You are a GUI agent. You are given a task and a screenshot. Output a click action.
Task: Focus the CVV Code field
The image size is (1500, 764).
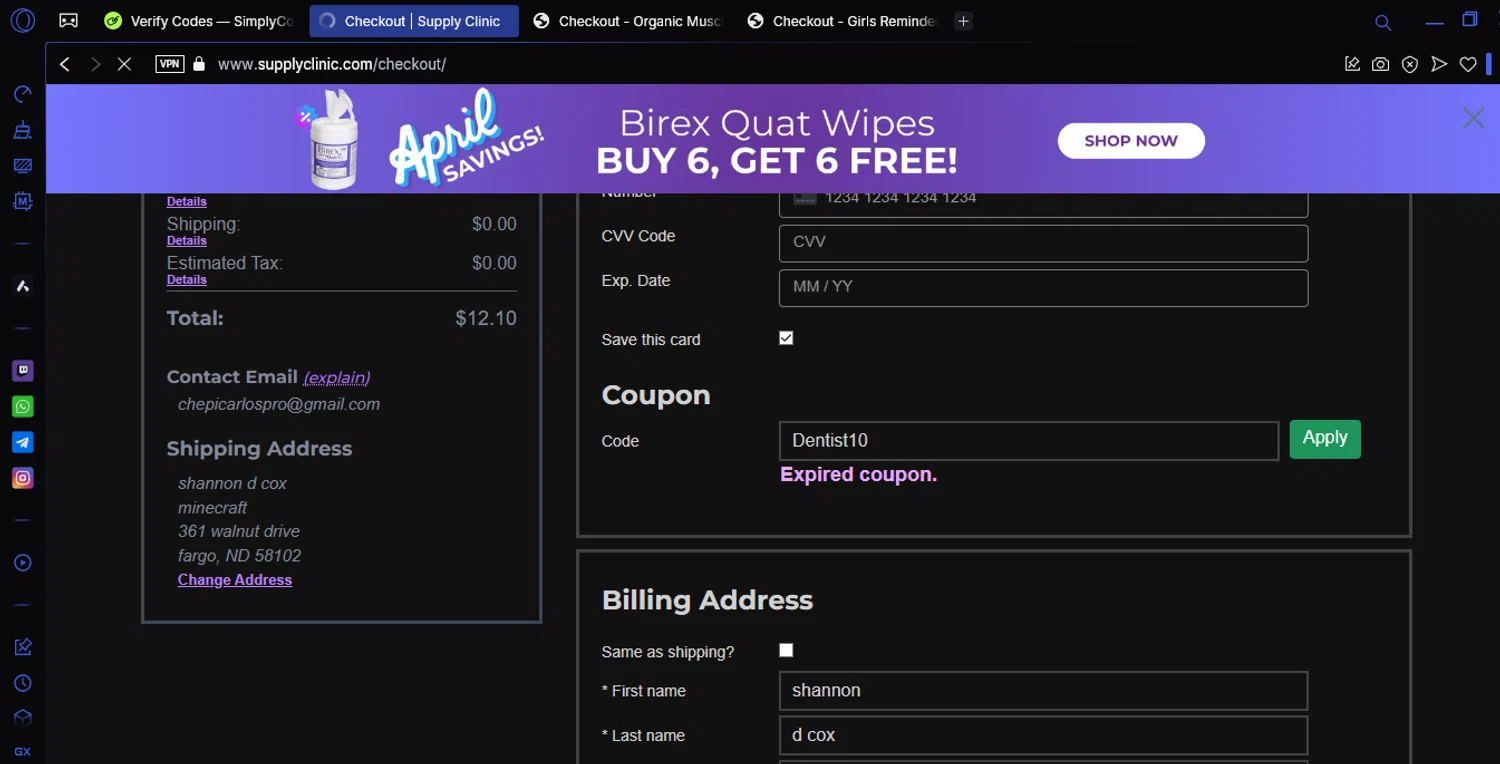[x=1043, y=243]
